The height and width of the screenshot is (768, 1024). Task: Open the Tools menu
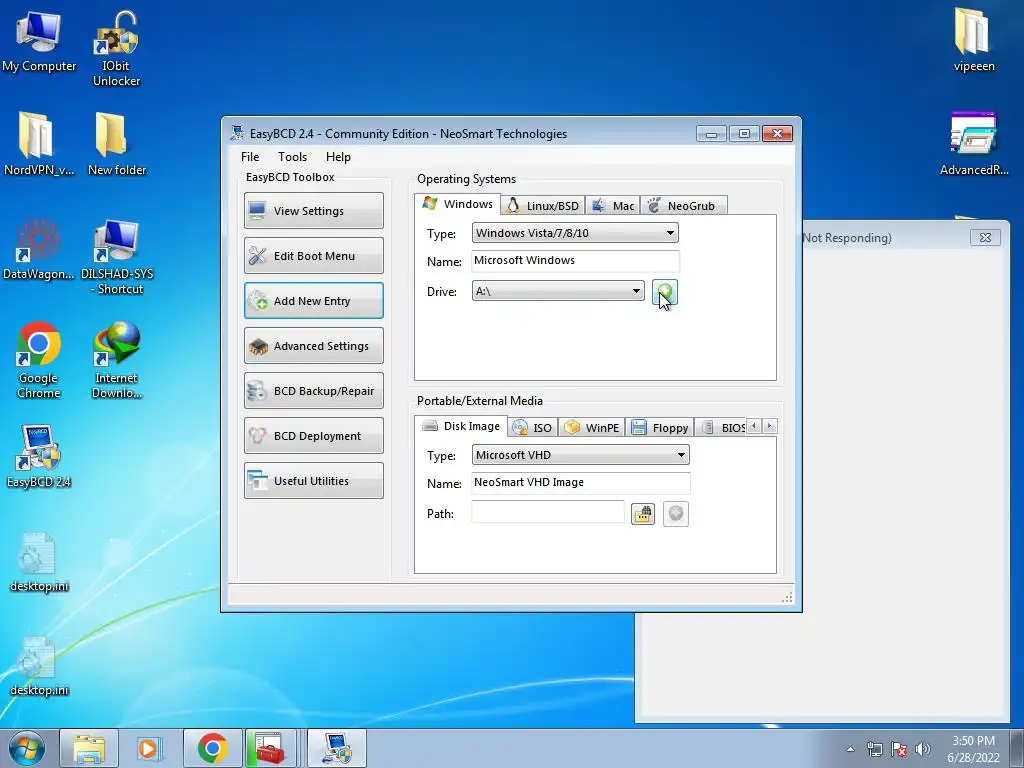point(292,157)
